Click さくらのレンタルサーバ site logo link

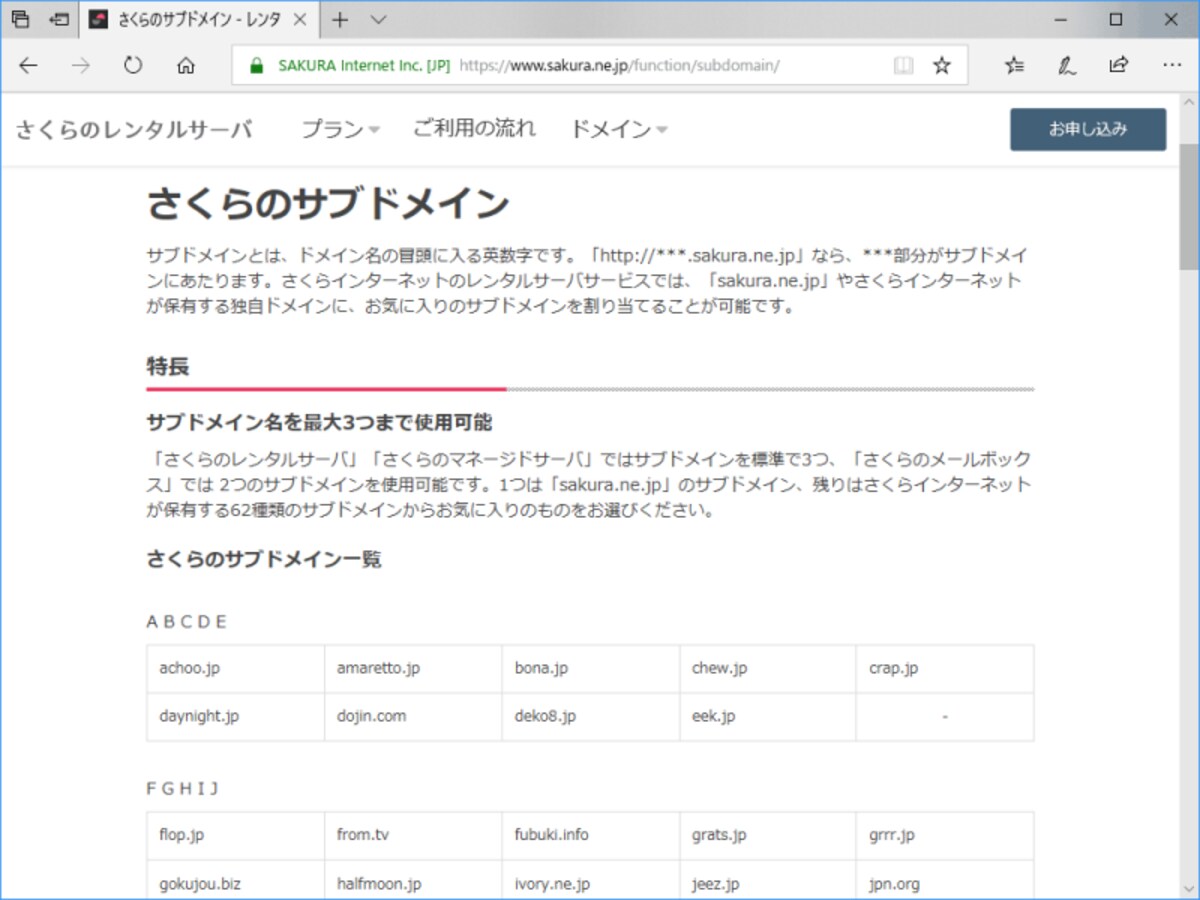pyautogui.click(x=133, y=129)
